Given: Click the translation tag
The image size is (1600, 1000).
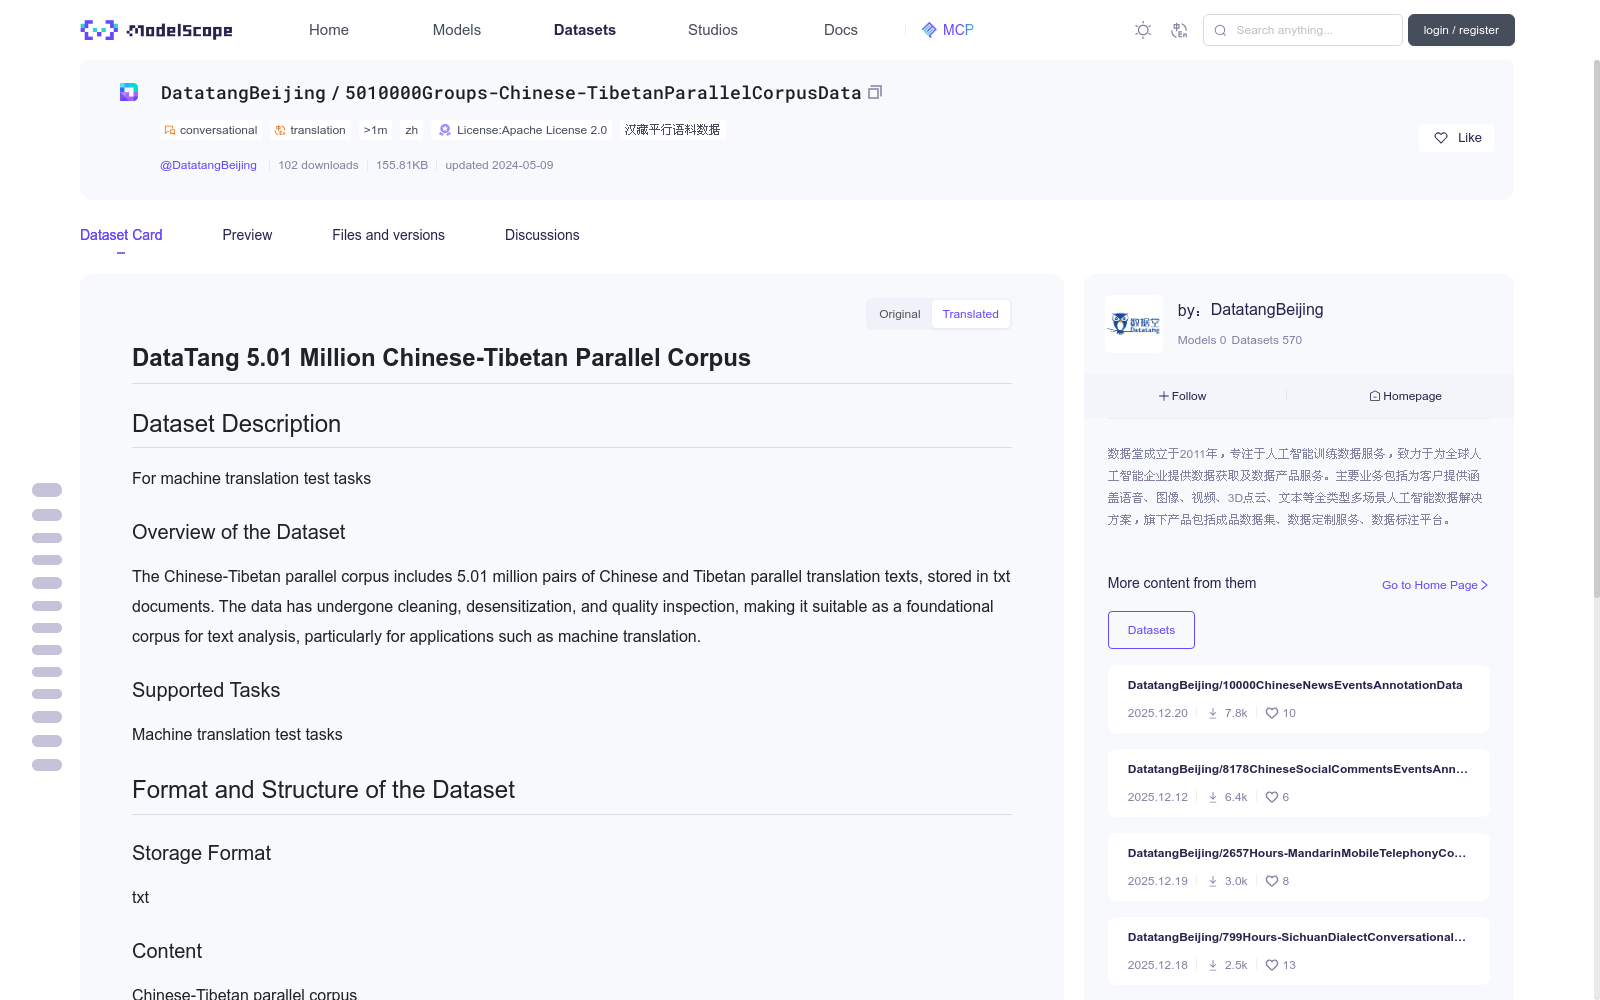Looking at the screenshot, I should point(310,130).
